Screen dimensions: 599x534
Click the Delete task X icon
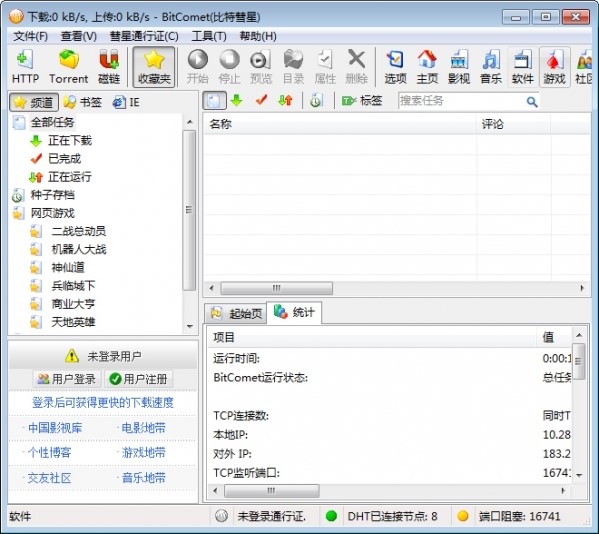pos(356,67)
